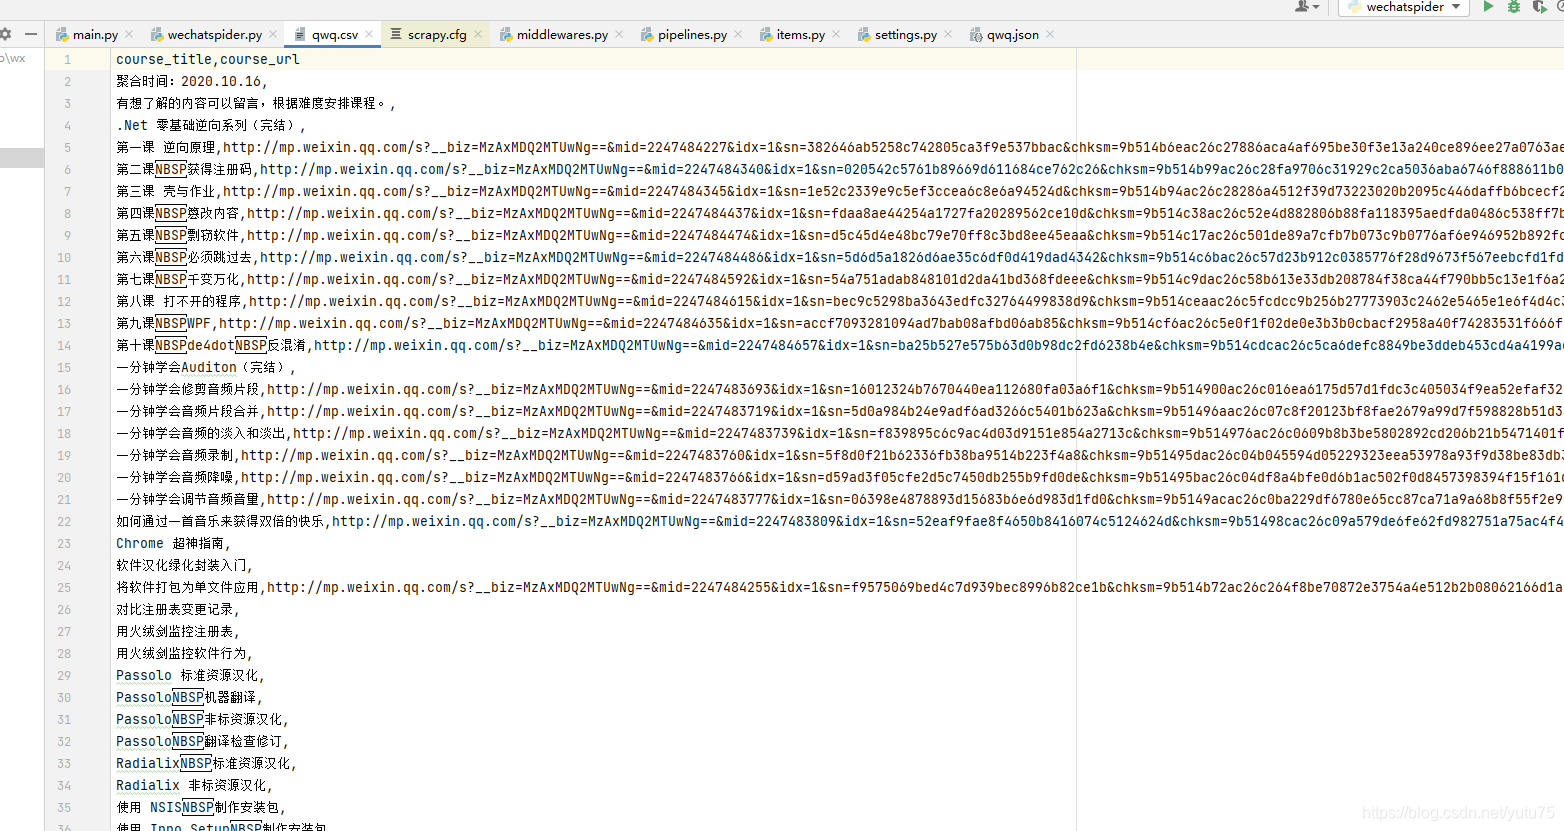Run with coverage shield icon
1564x831 pixels.
[1539, 7]
